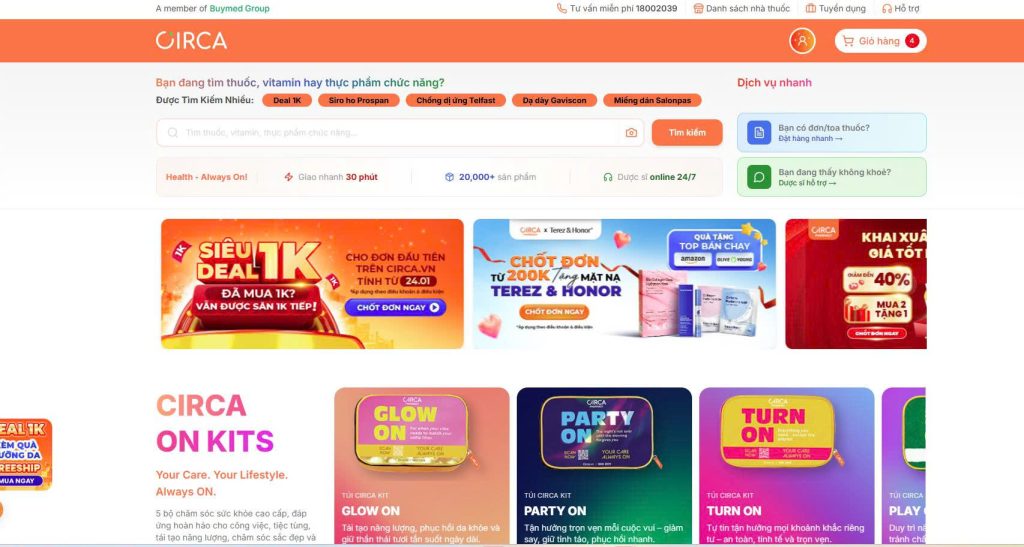The height and width of the screenshot is (547, 1024).
Task: Click the Buymed Group link
Action: point(239,8)
